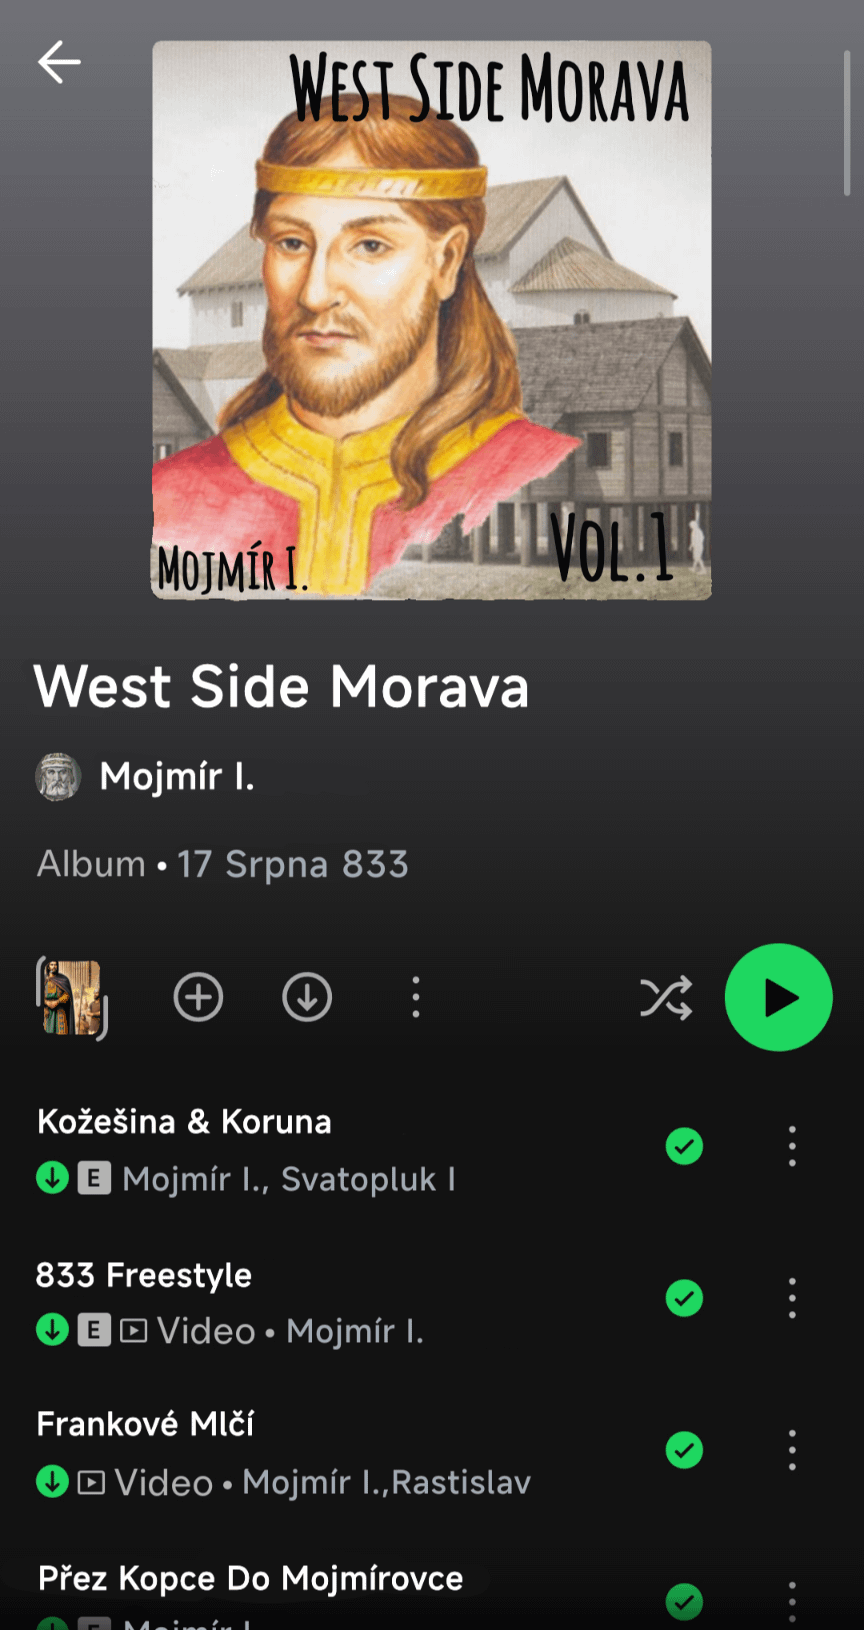864x1630 pixels.
Task: Toggle shuffle playback
Action: click(x=666, y=997)
